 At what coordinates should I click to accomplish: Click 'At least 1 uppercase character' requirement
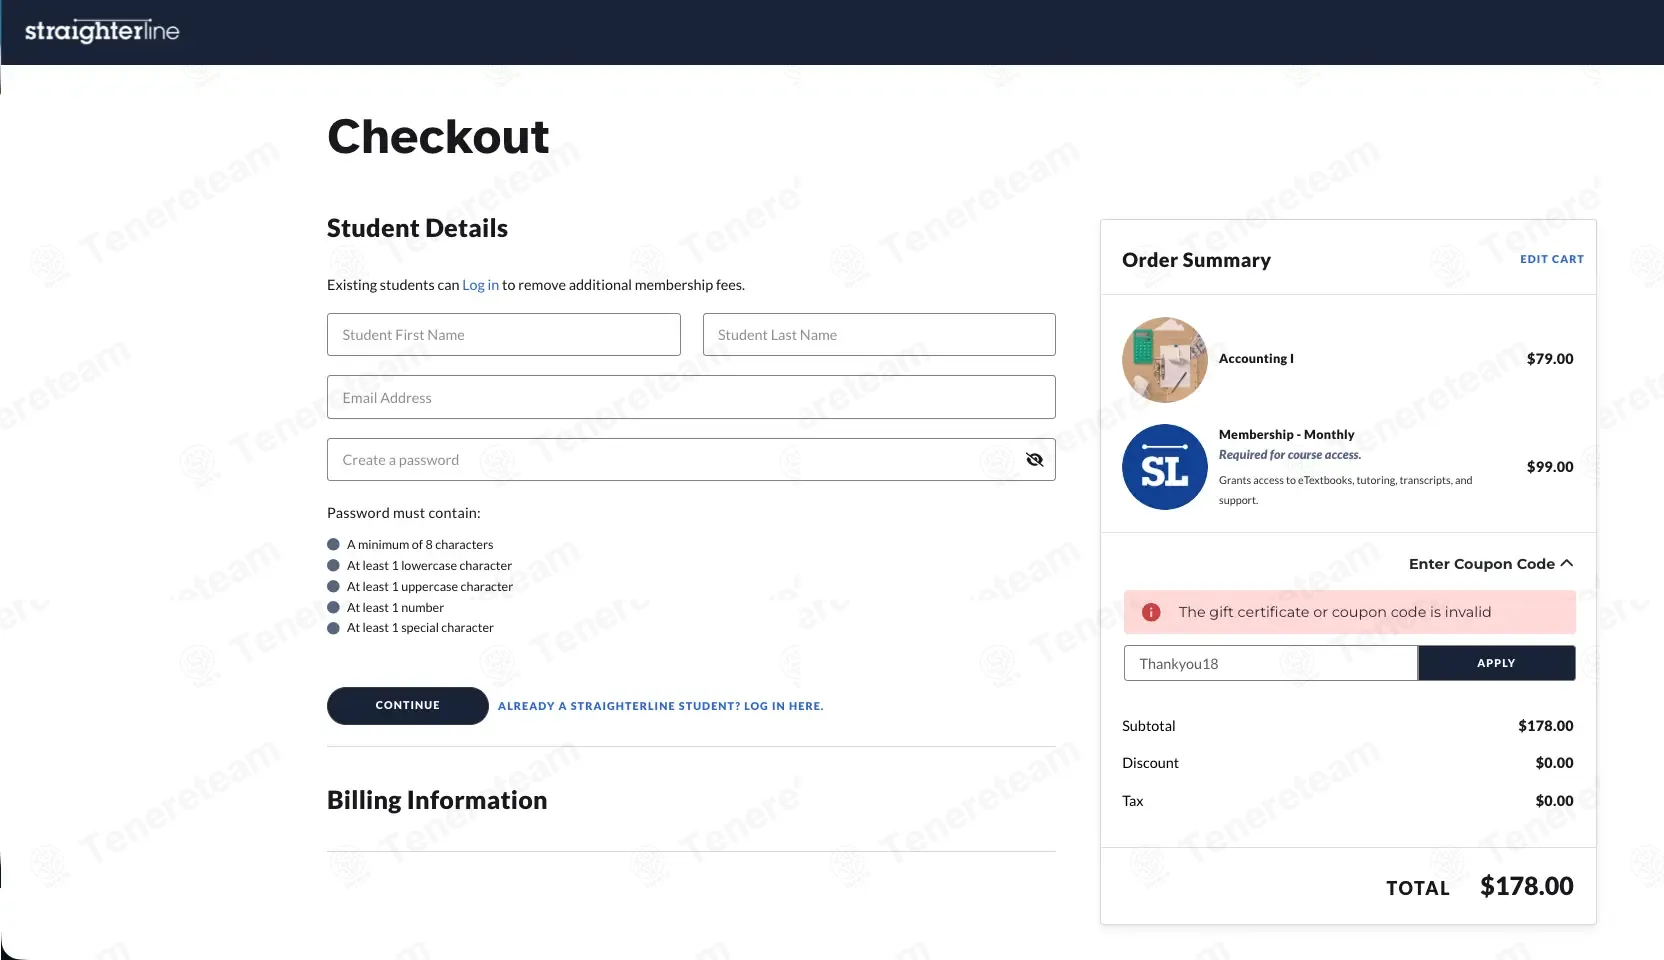(430, 587)
